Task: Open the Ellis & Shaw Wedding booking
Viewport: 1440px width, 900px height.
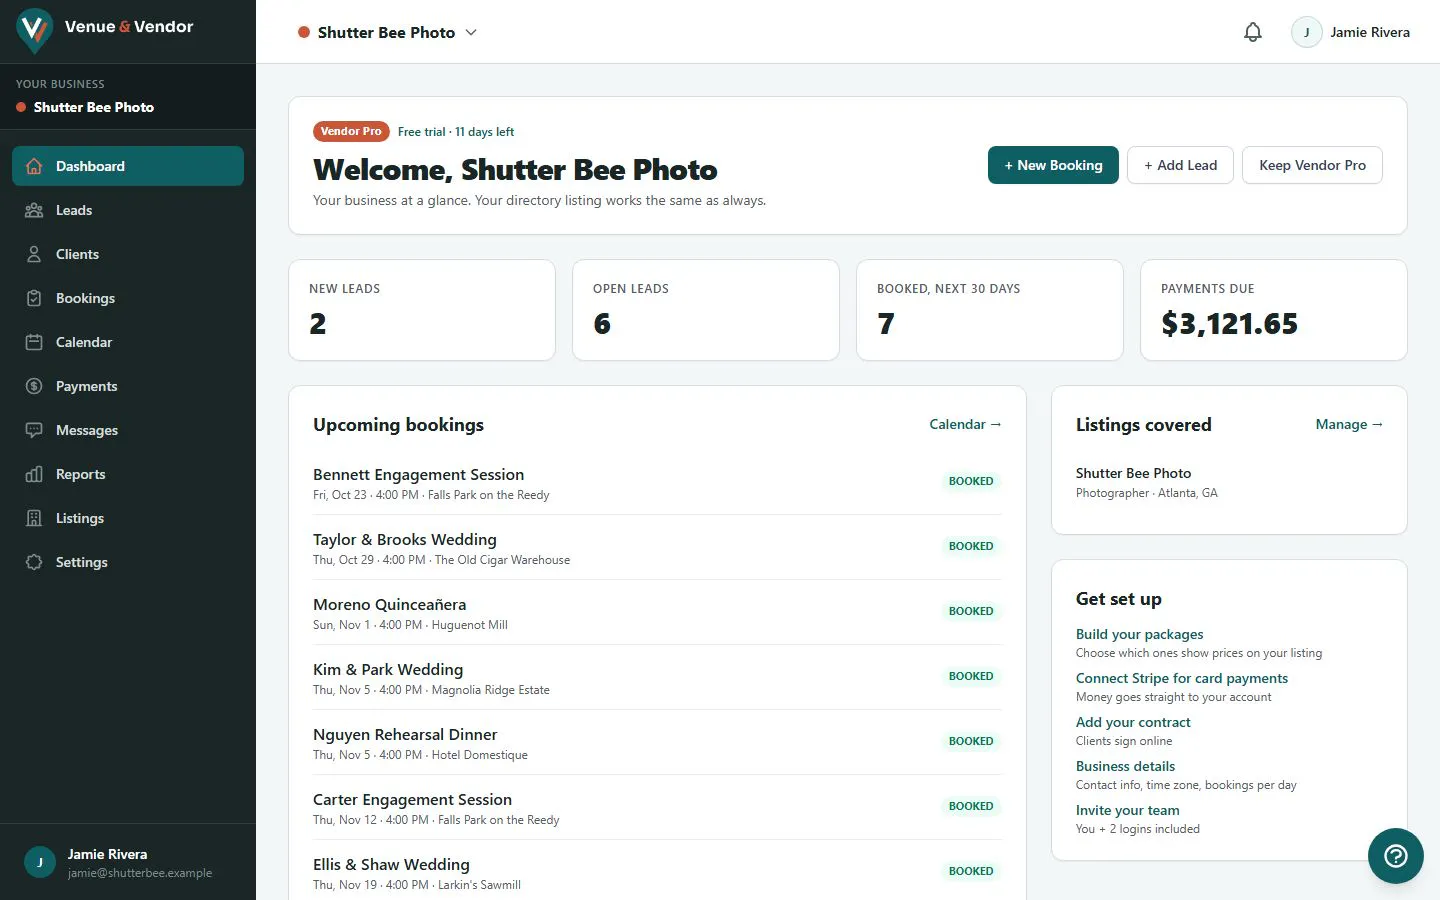Action: [x=657, y=873]
